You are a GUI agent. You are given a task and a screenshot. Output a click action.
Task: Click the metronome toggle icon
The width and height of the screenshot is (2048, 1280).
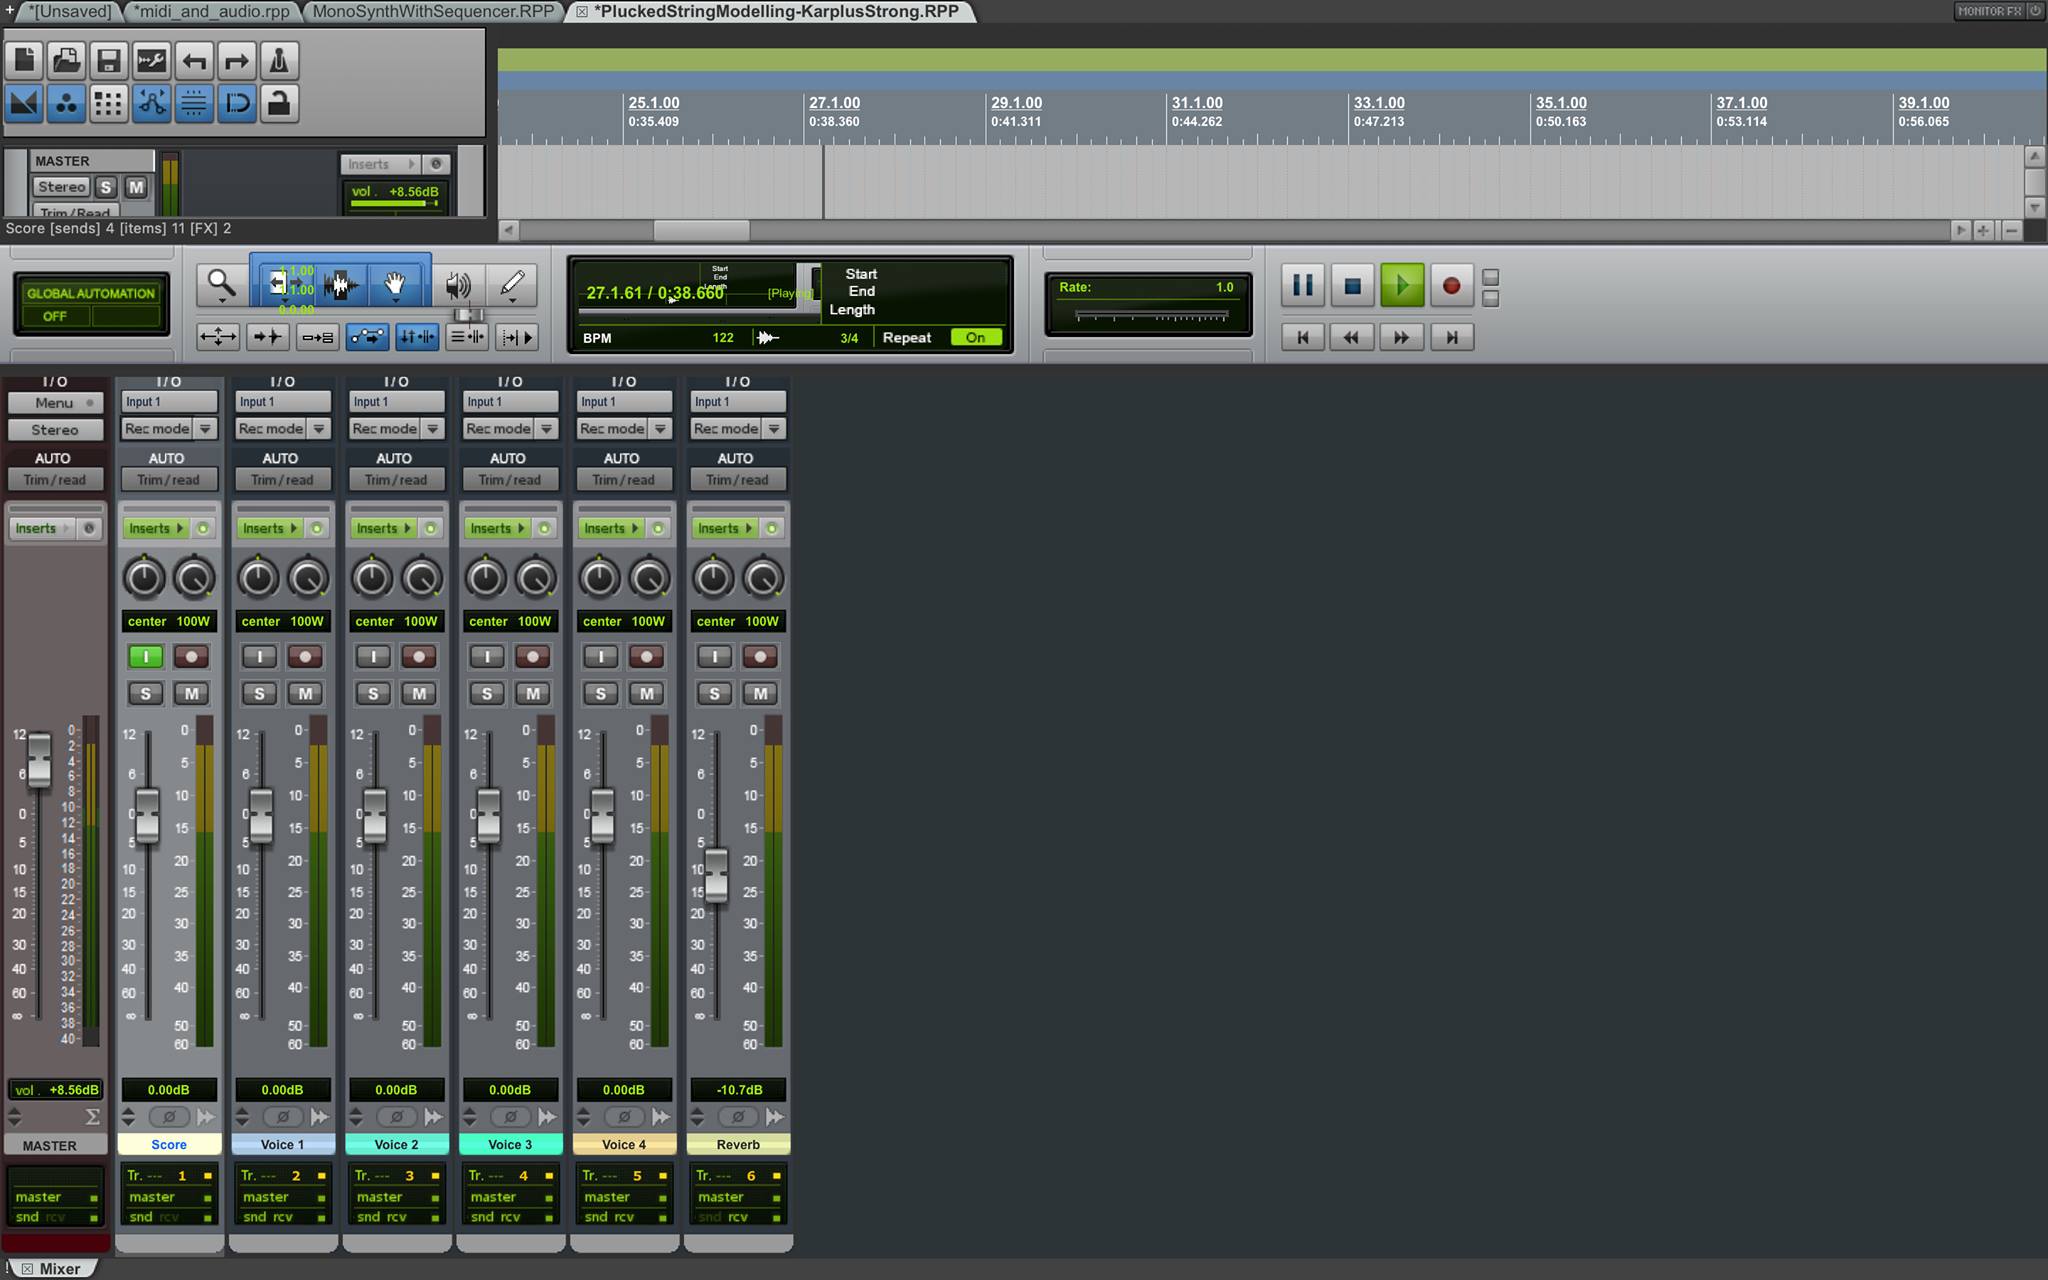click(x=279, y=61)
